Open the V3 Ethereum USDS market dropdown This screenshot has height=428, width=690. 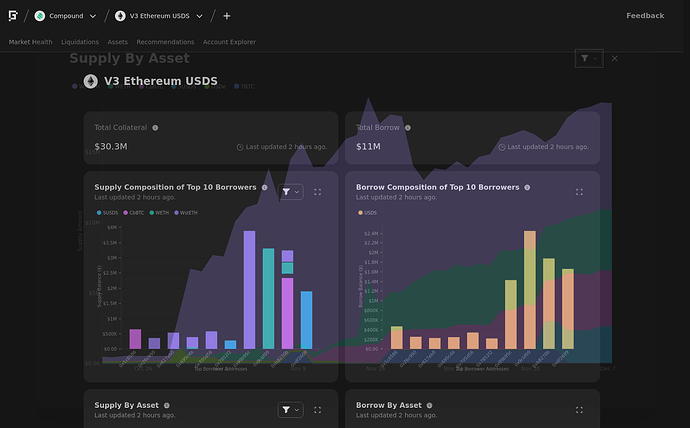coord(159,16)
